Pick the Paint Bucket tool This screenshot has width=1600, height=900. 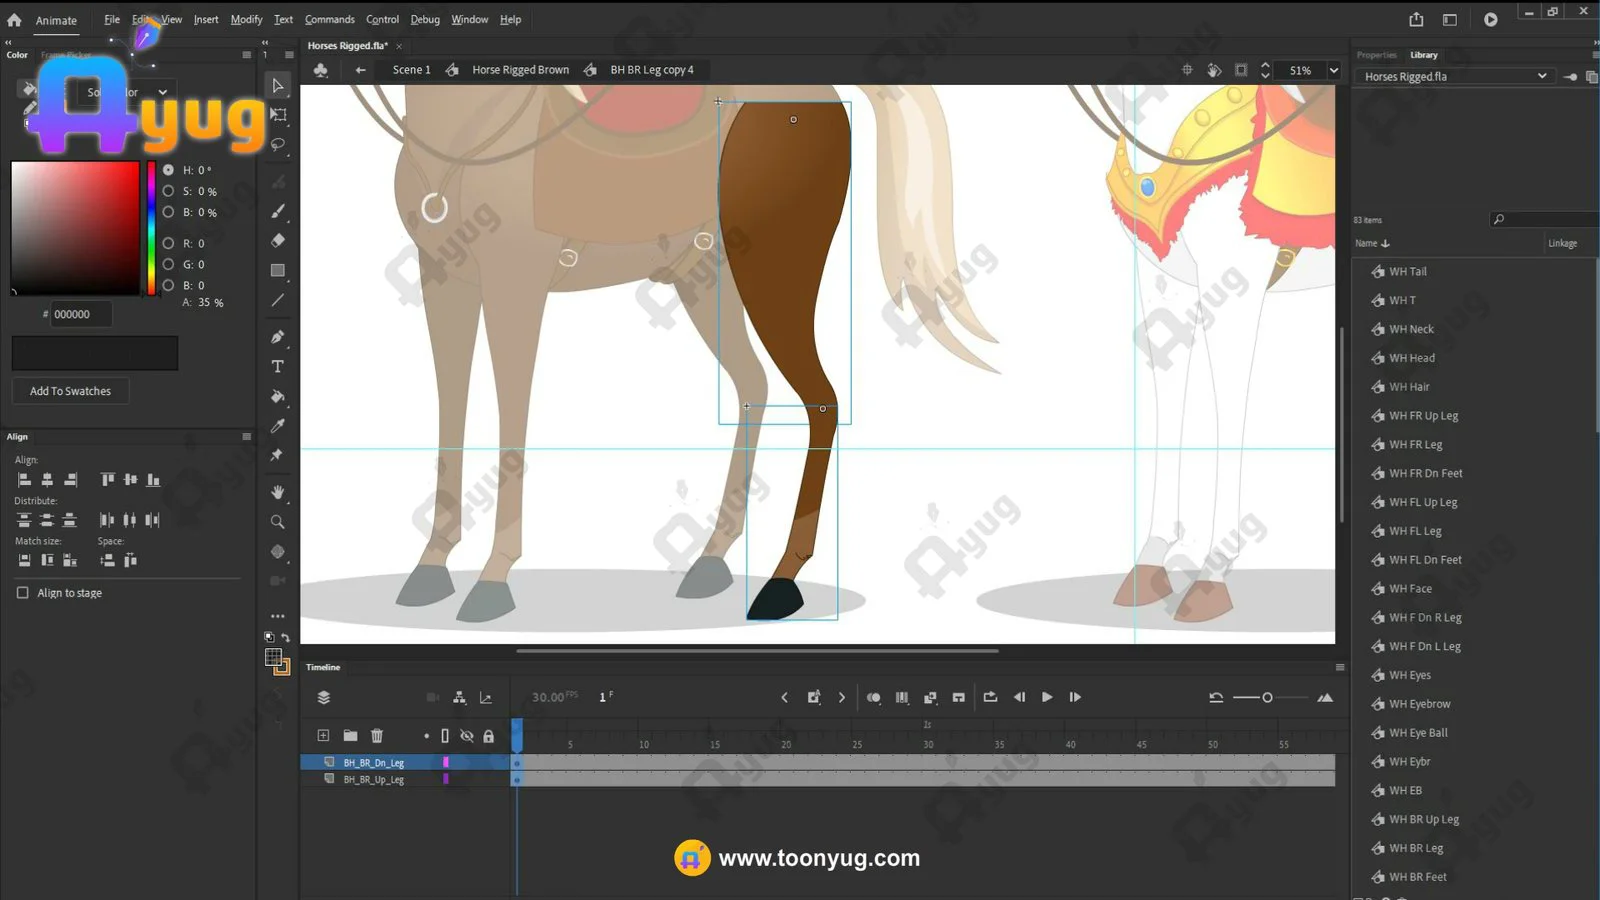point(278,396)
